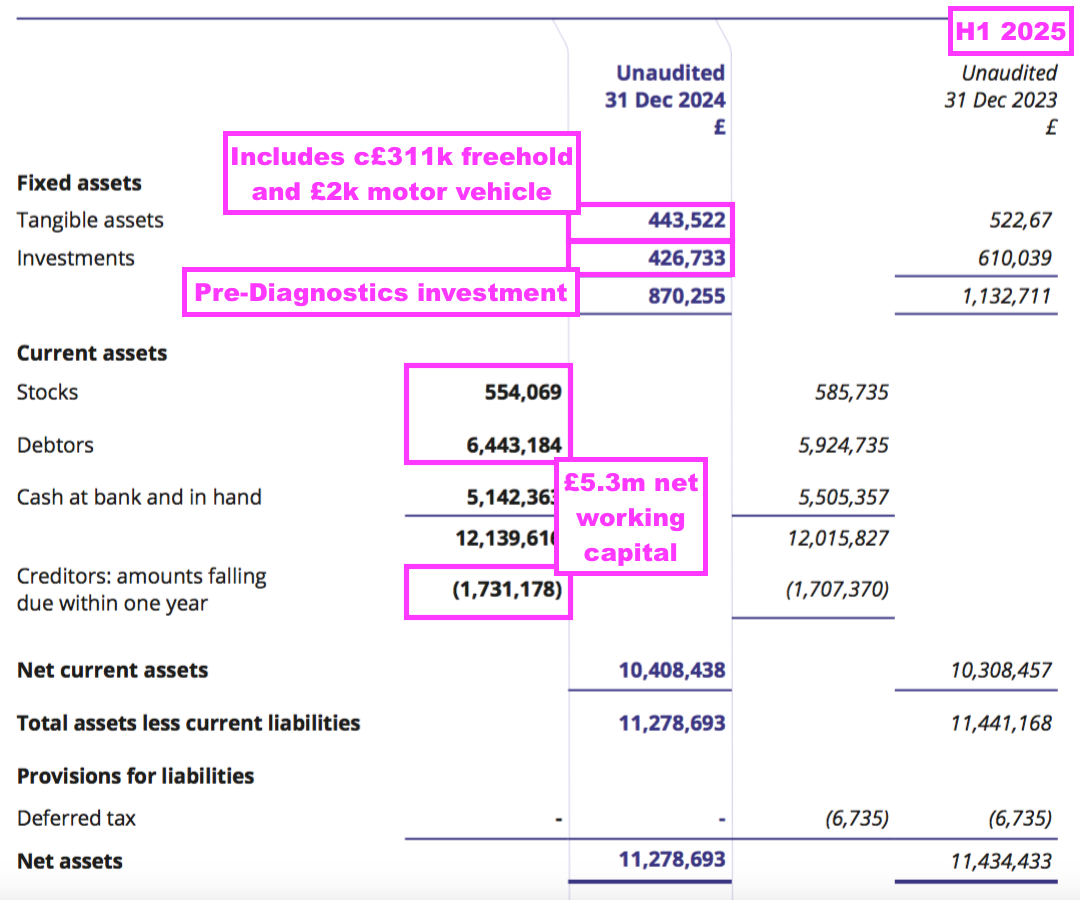1080x900 pixels.
Task: Select the Debtors figure 6,443,184
Action: 513,445
